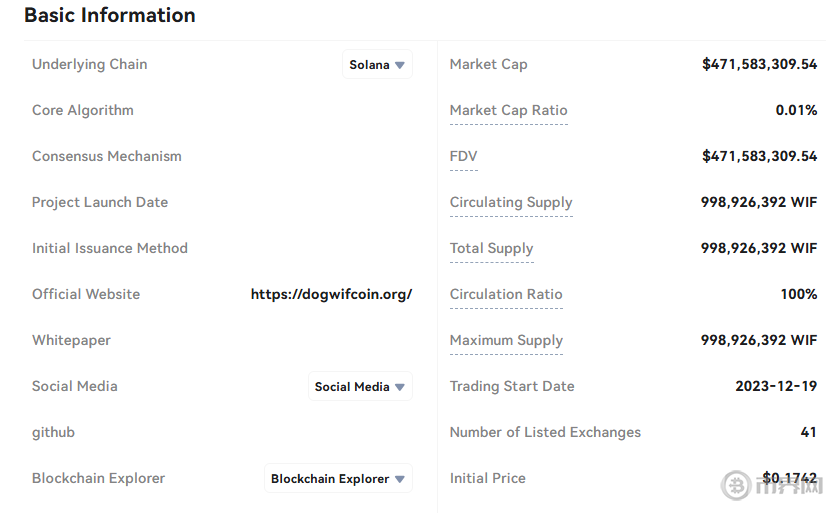Click the Circulating Supply label
The width and height of the screenshot is (834, 513).
click(511, 203)
